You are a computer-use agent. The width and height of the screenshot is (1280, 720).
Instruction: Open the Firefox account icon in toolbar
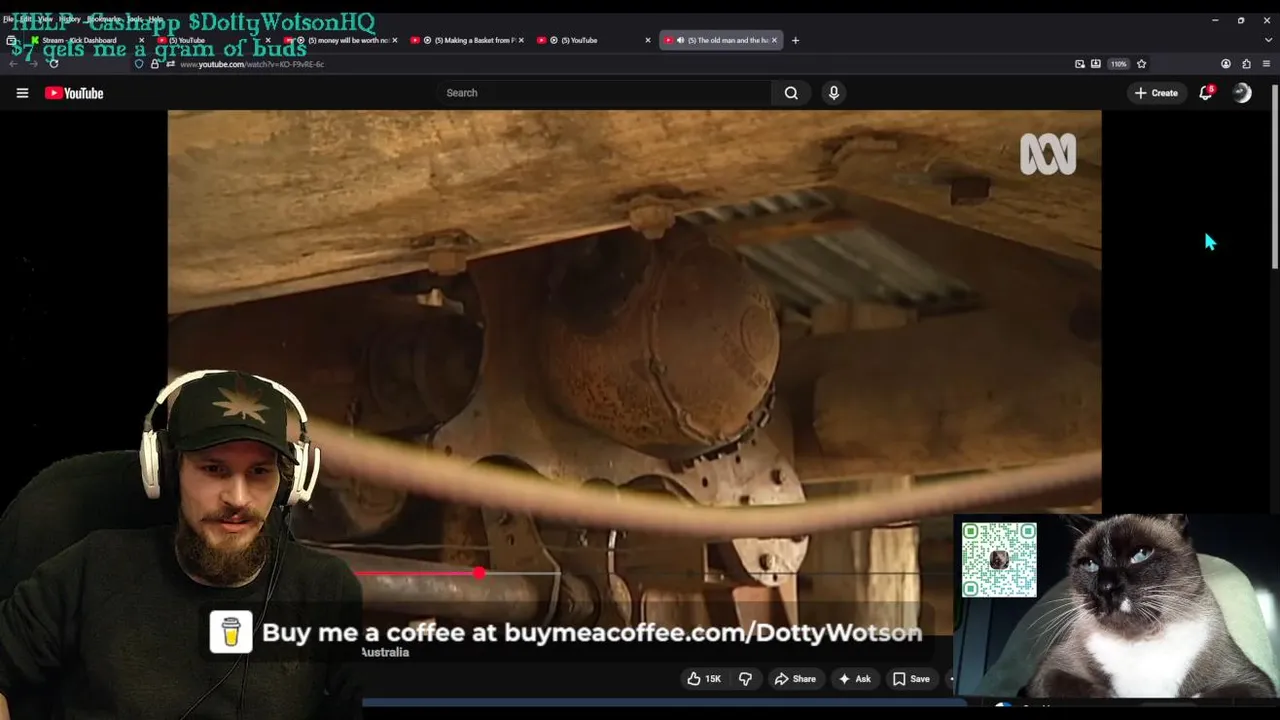(x=1226, y=64)
